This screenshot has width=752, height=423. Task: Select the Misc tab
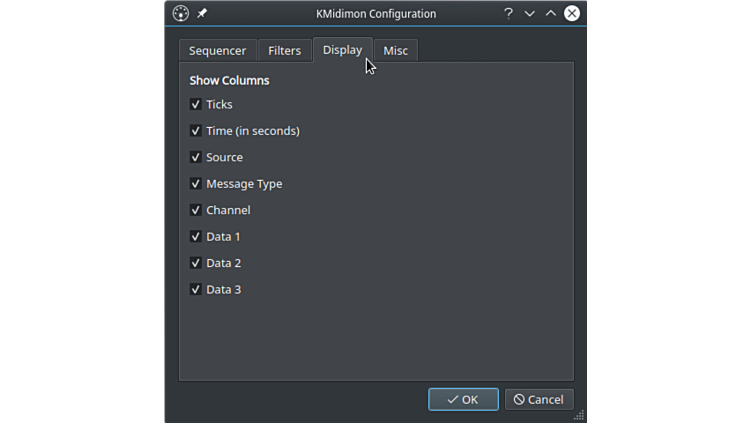point(395,51)
